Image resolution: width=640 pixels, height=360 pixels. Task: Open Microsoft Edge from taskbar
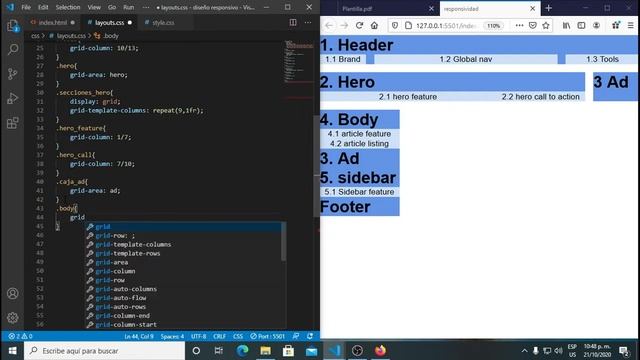click(242, 351)
